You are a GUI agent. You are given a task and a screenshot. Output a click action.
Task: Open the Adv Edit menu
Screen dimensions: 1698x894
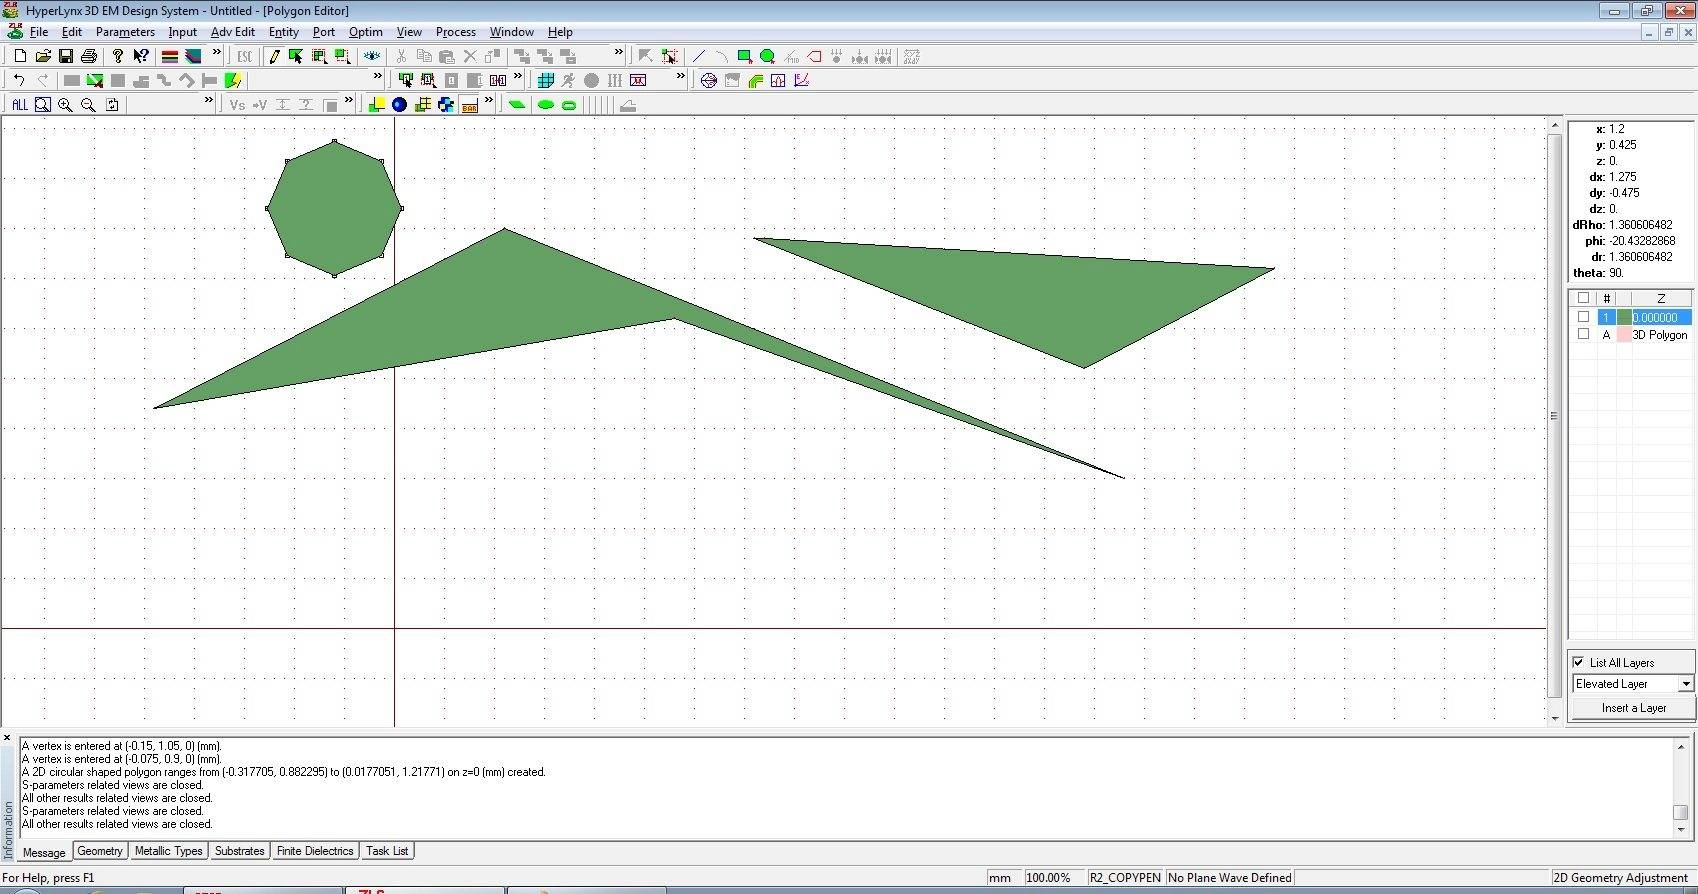[x=232, y=32]
